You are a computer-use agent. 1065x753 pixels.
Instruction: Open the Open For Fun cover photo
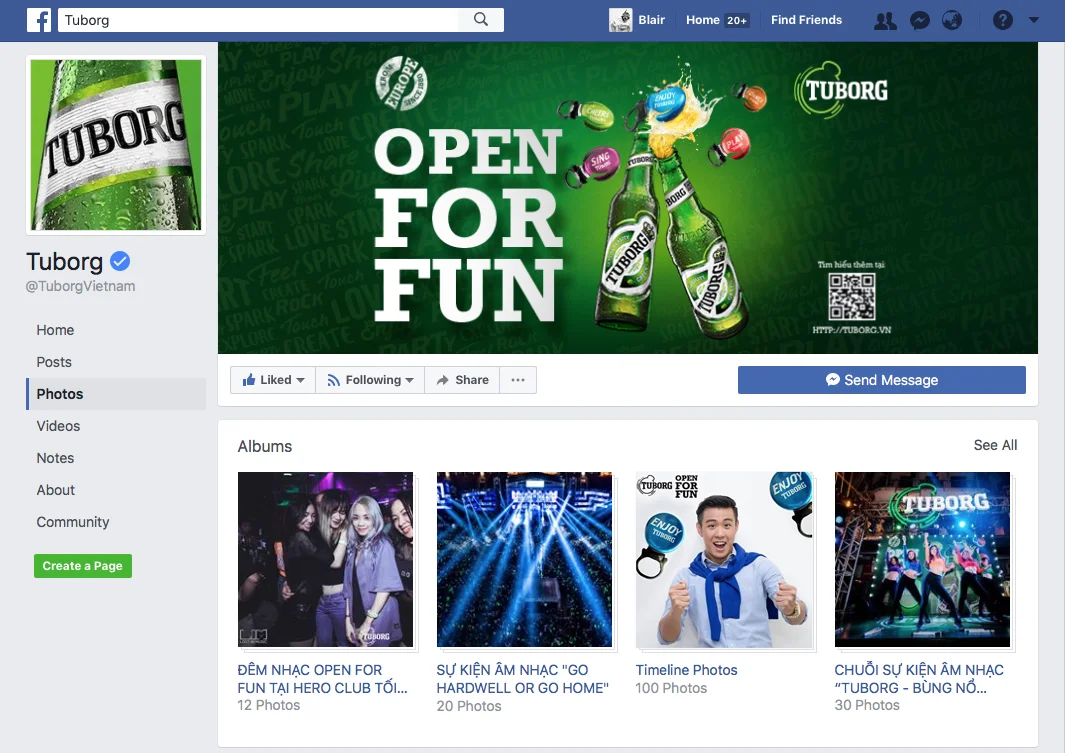coord(628,198)
